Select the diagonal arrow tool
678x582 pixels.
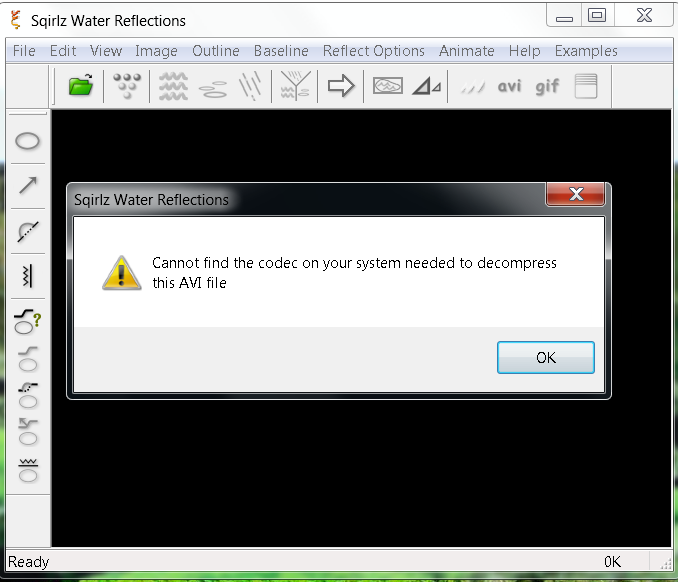tap(28, 185)
